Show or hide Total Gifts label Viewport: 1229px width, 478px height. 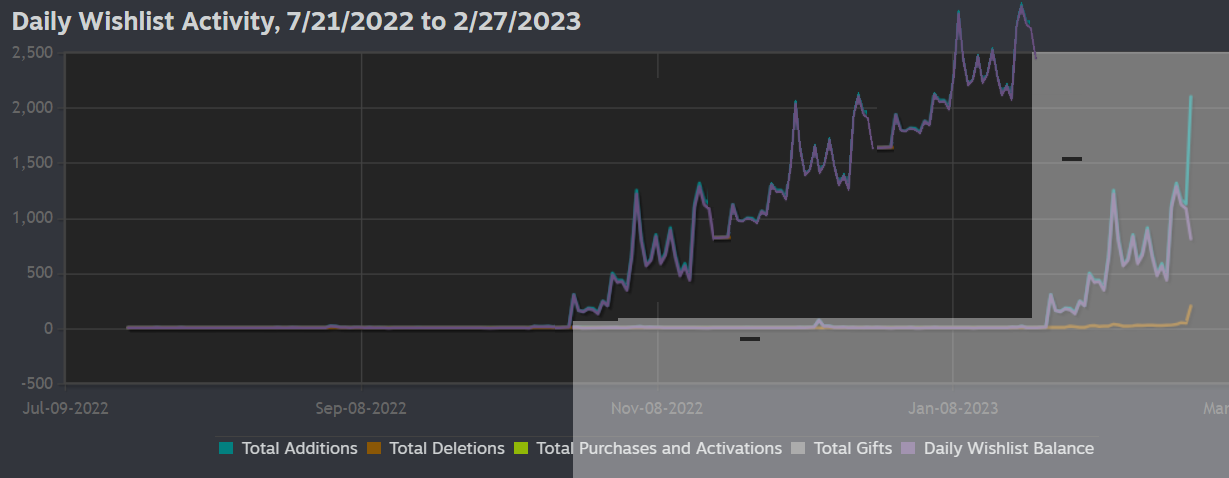pos(853,449)
